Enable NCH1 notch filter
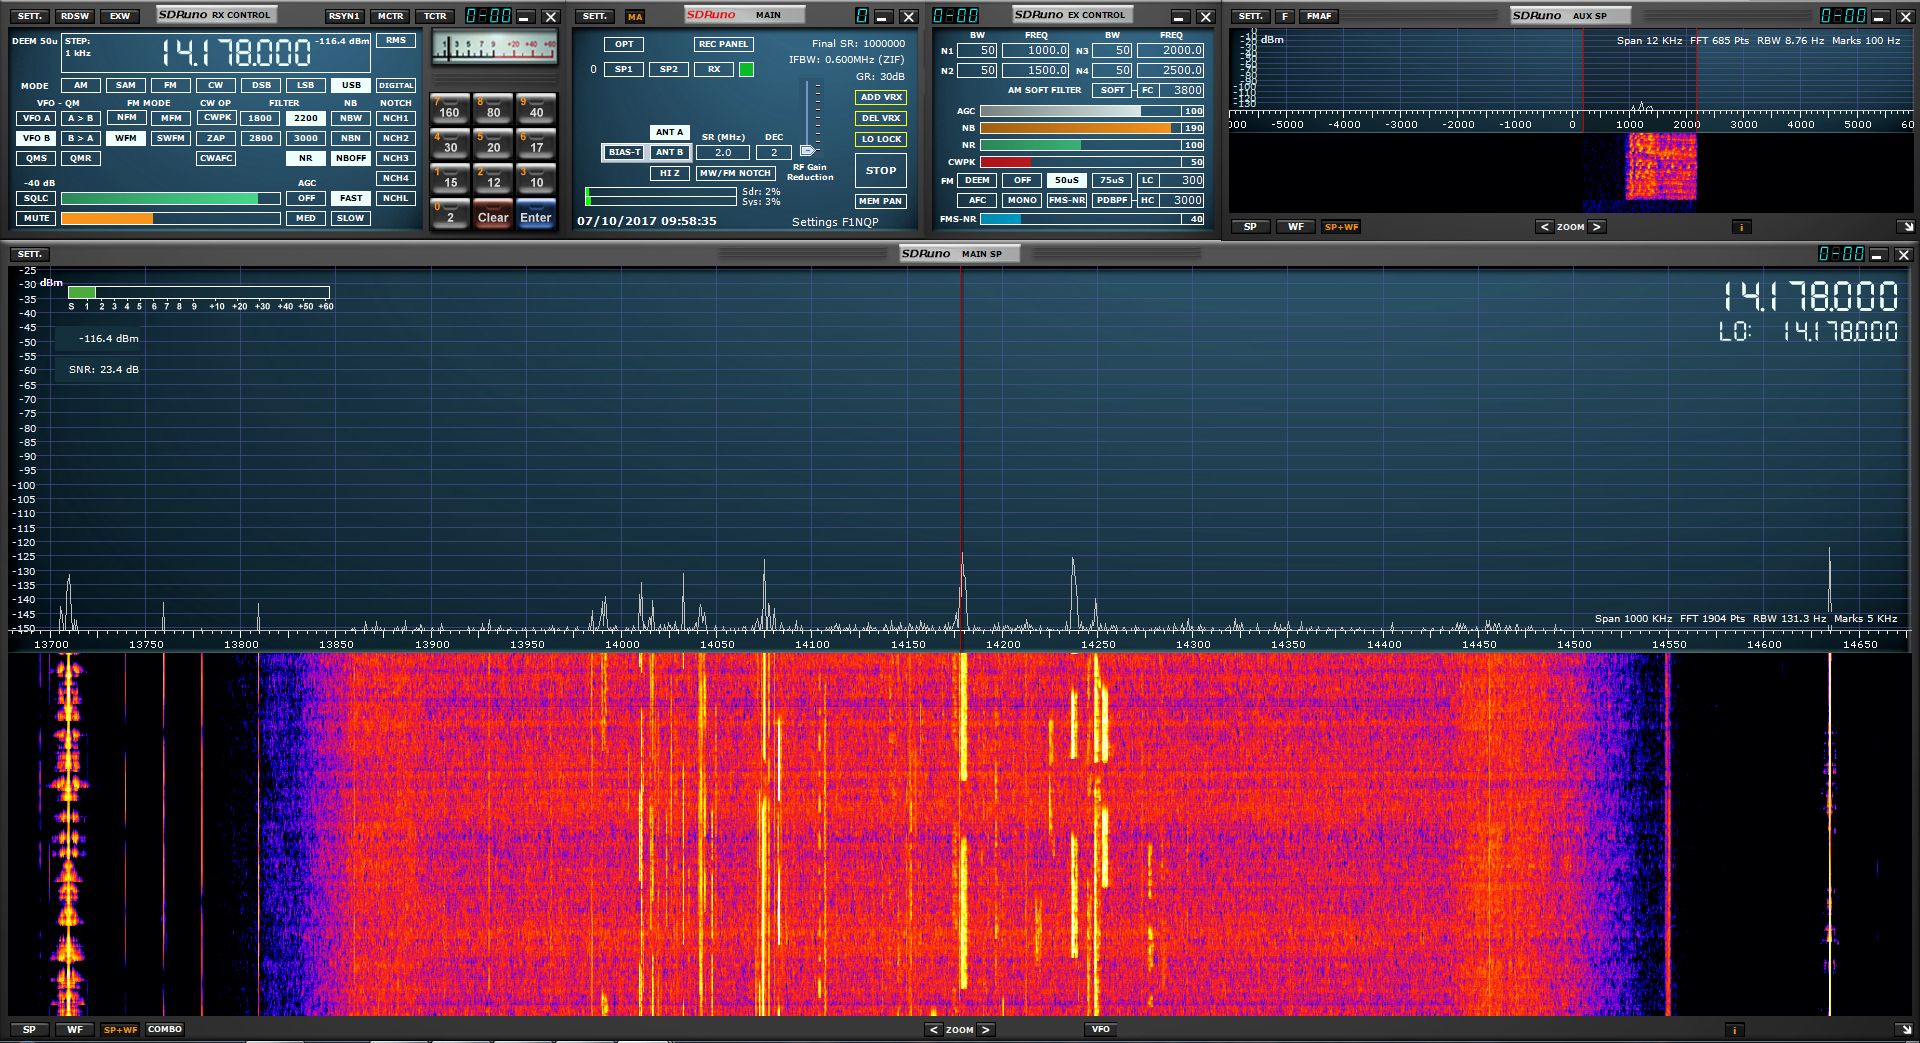Screen dimensions: 1920x1043 396,118
